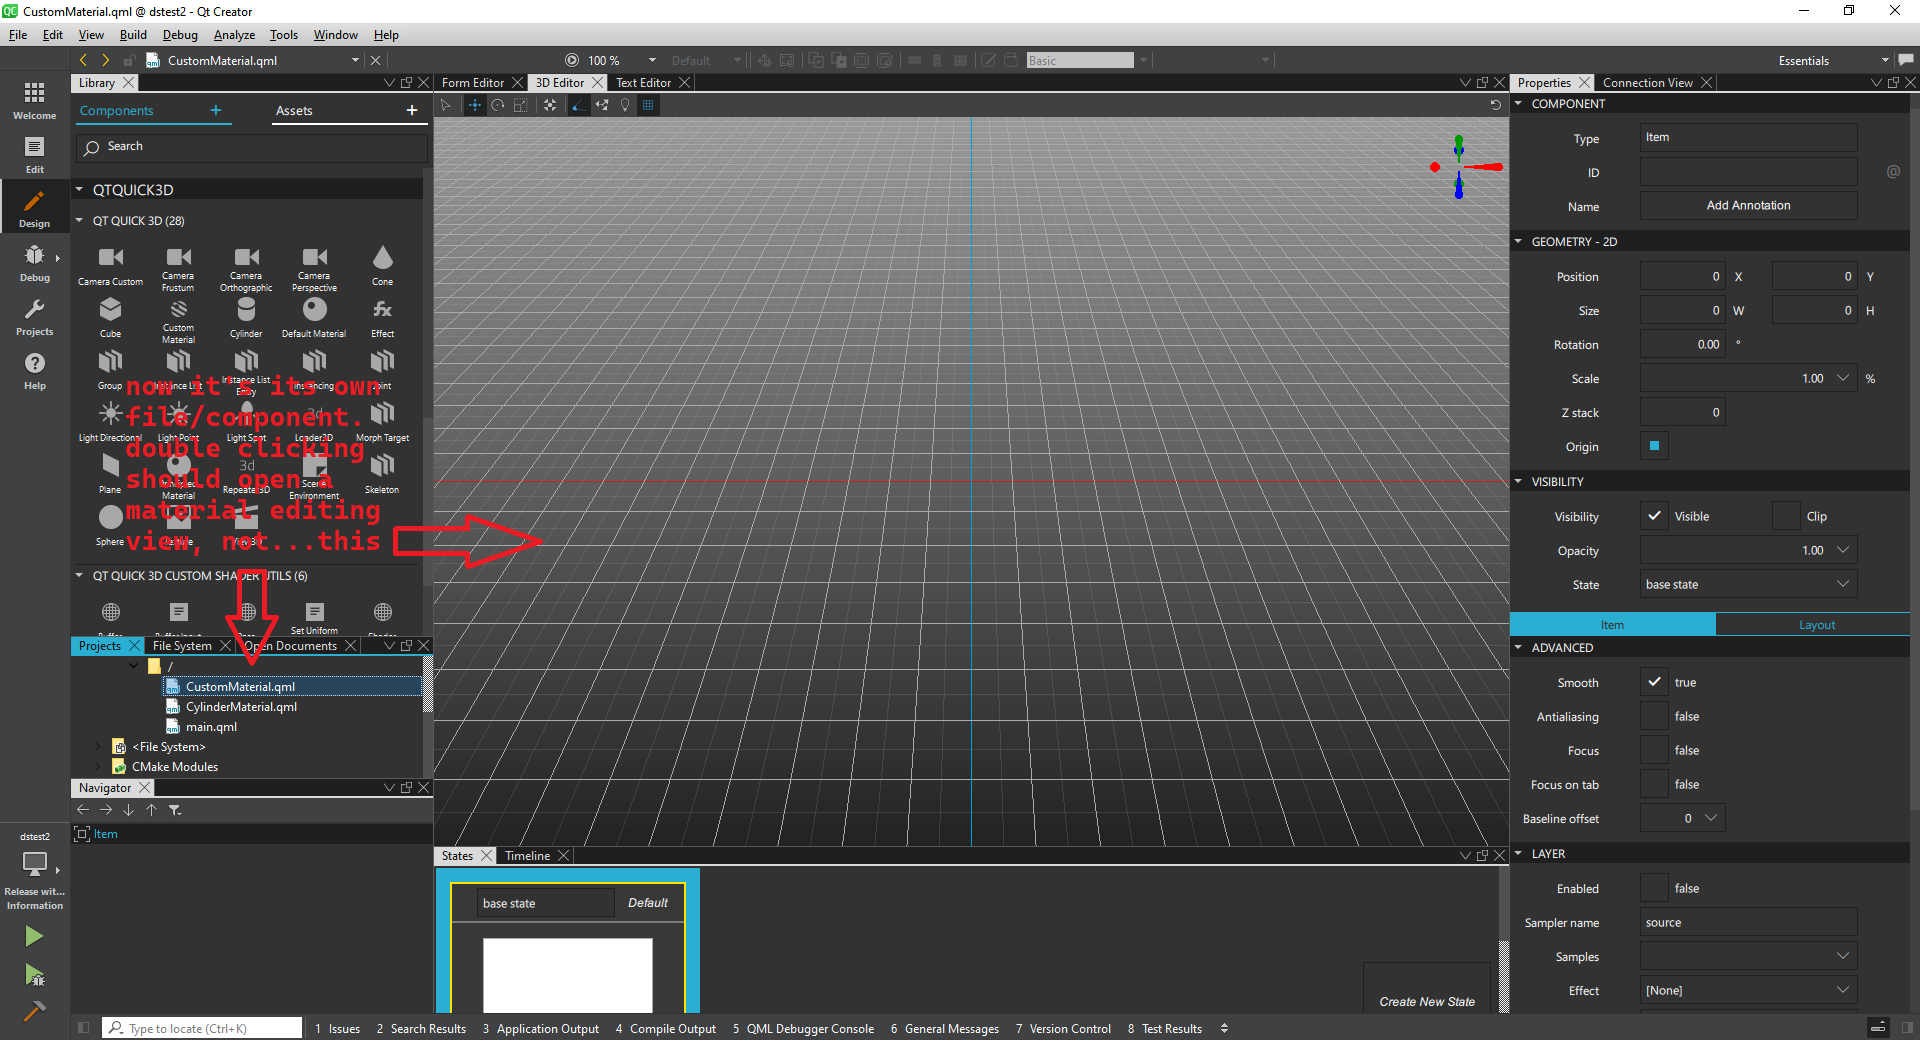Select the Default Material component
The width and height of the screenshot is (1920, 1040).
(x=314, y=314)
